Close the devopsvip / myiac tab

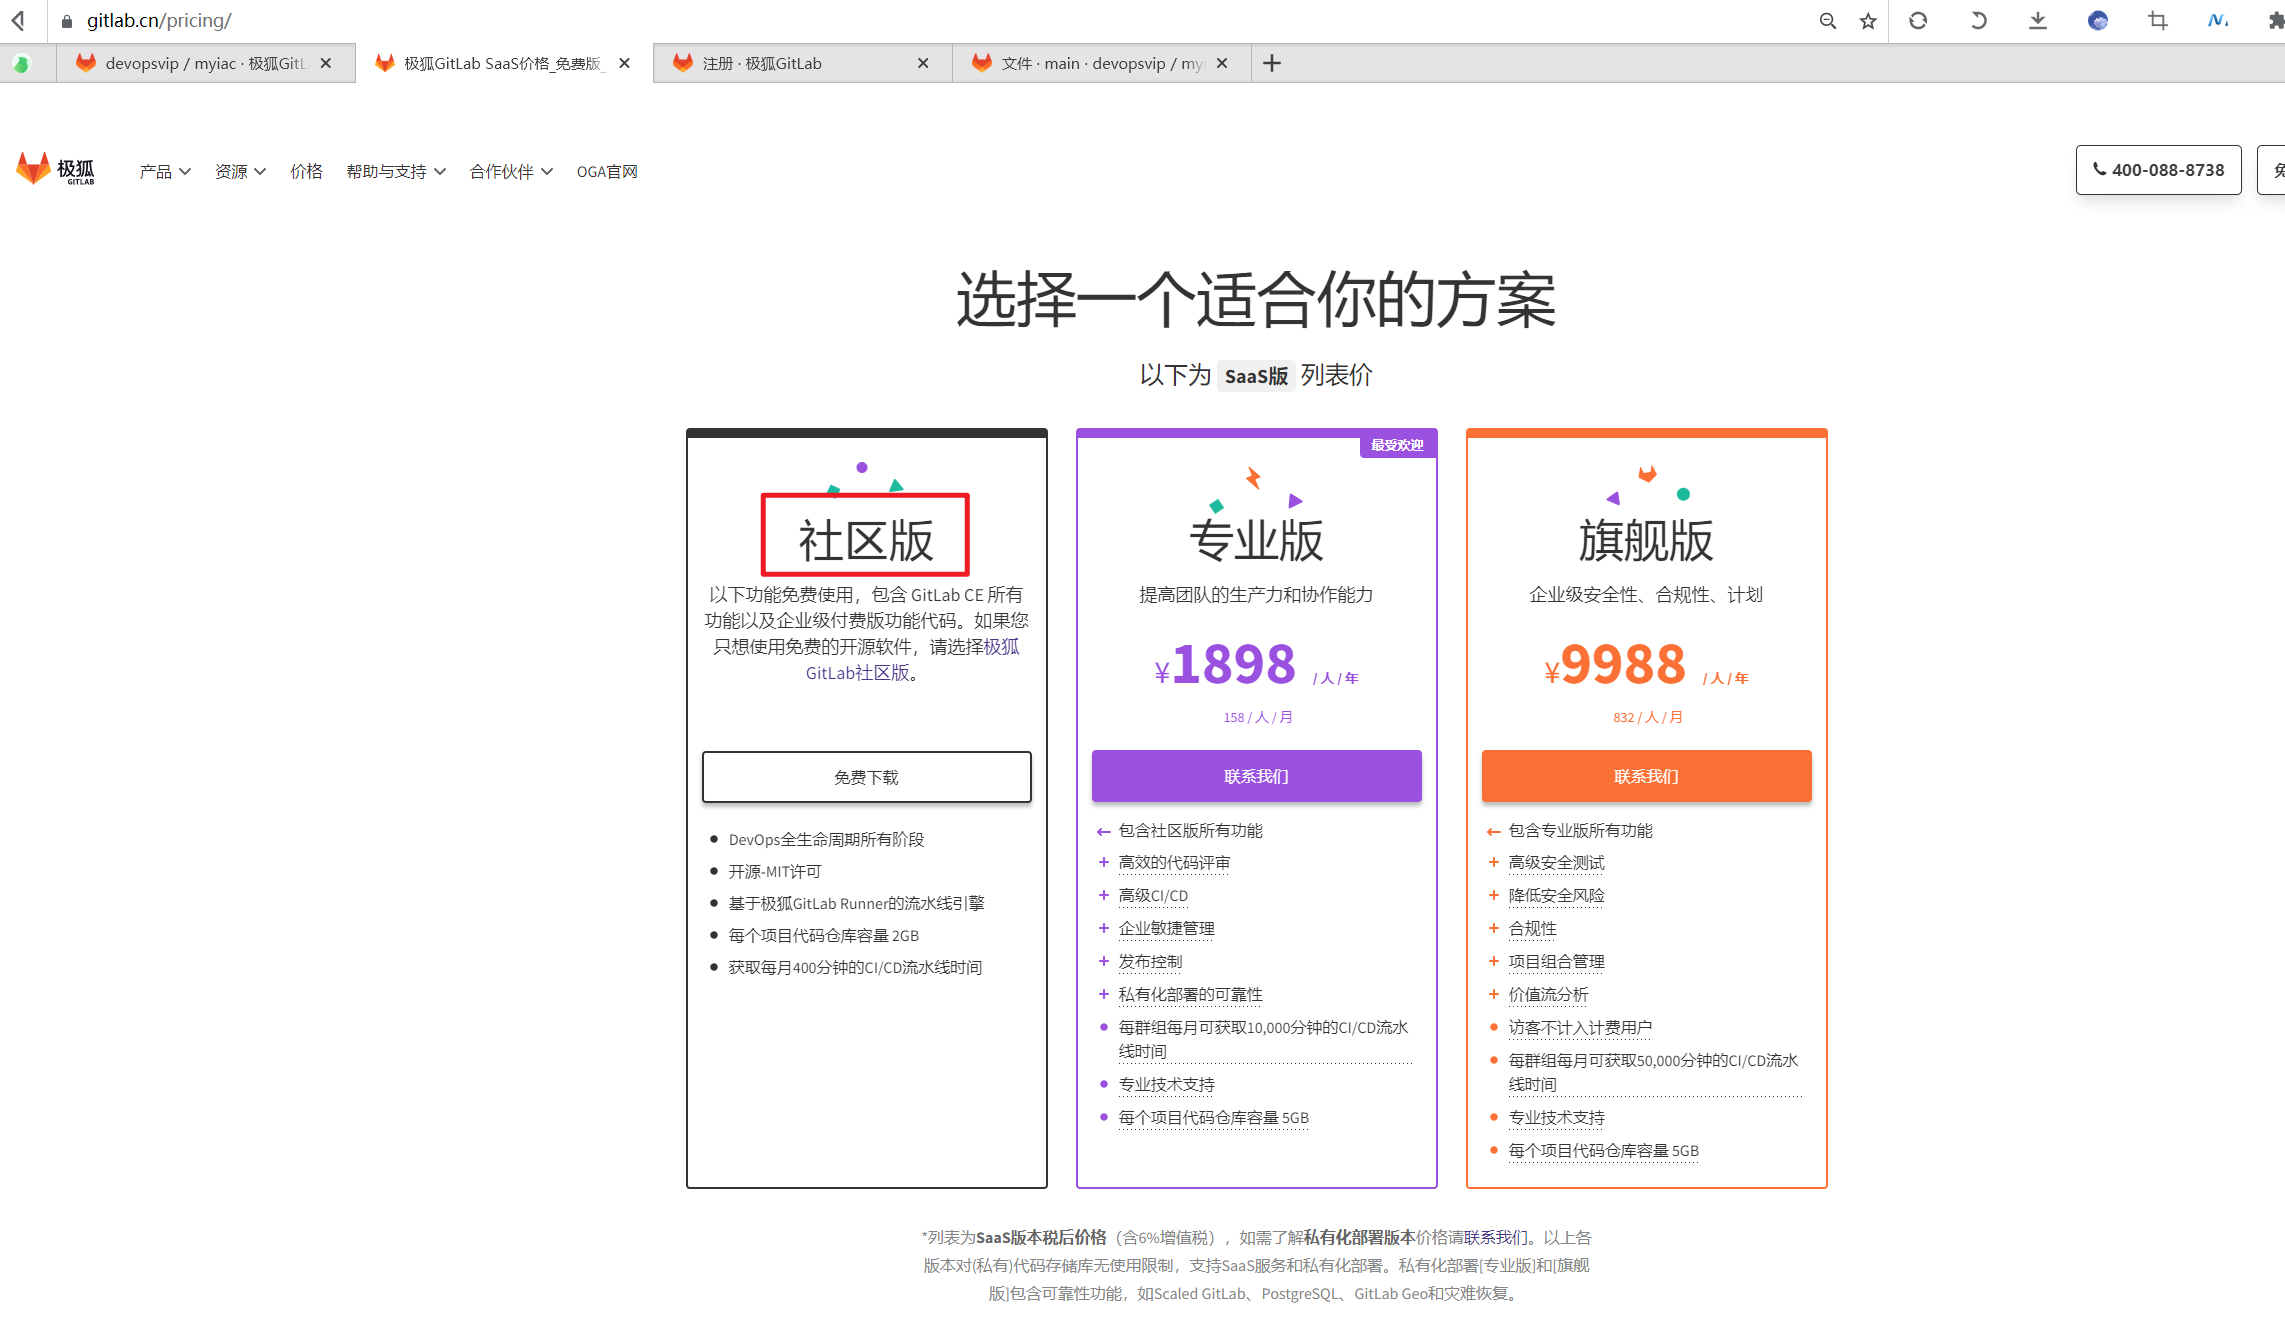coord(326,63)
